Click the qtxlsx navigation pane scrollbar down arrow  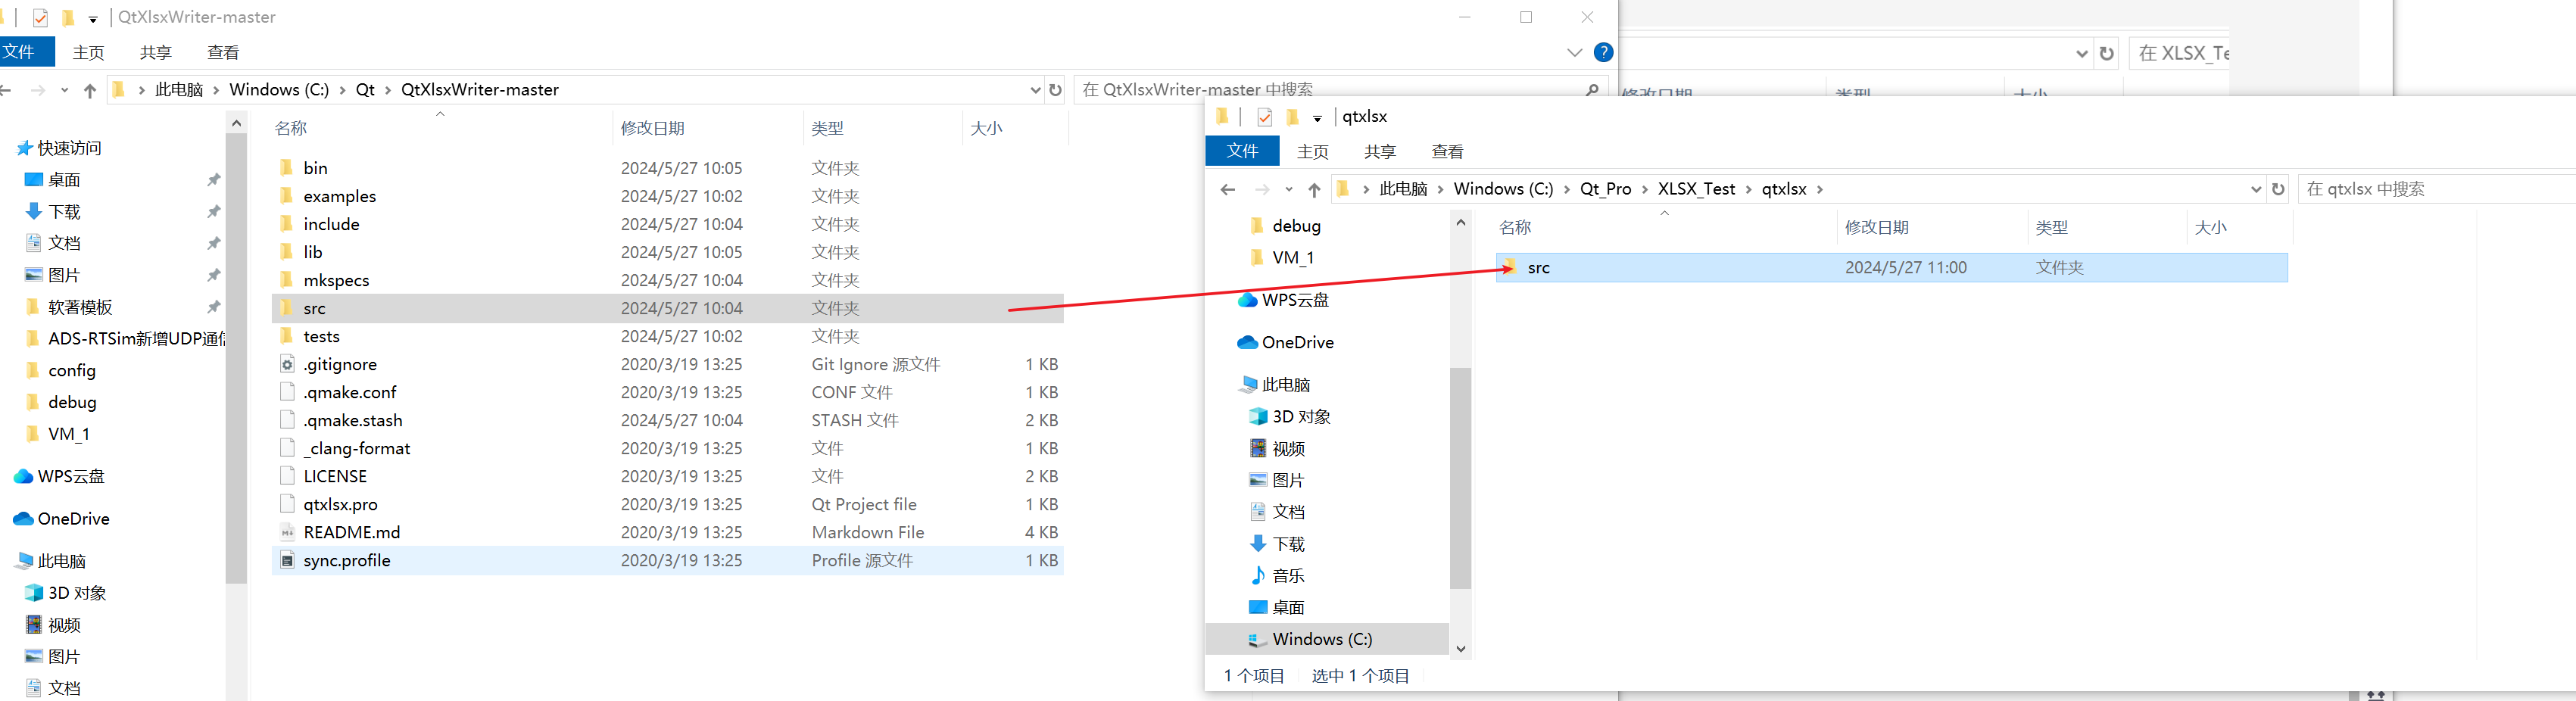pyautogui.click(x=1461, y=649)
